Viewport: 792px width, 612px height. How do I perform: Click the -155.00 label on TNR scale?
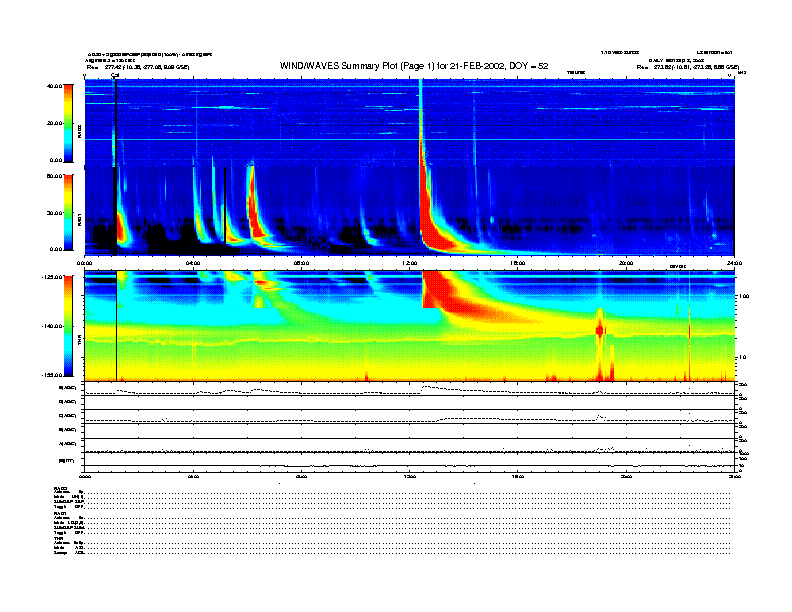coord(52,375)
